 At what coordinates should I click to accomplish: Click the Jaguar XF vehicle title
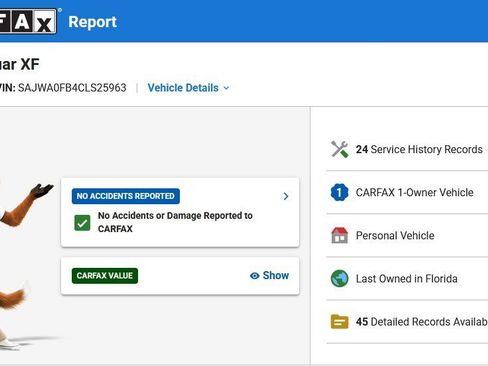(x=19, y=64)
